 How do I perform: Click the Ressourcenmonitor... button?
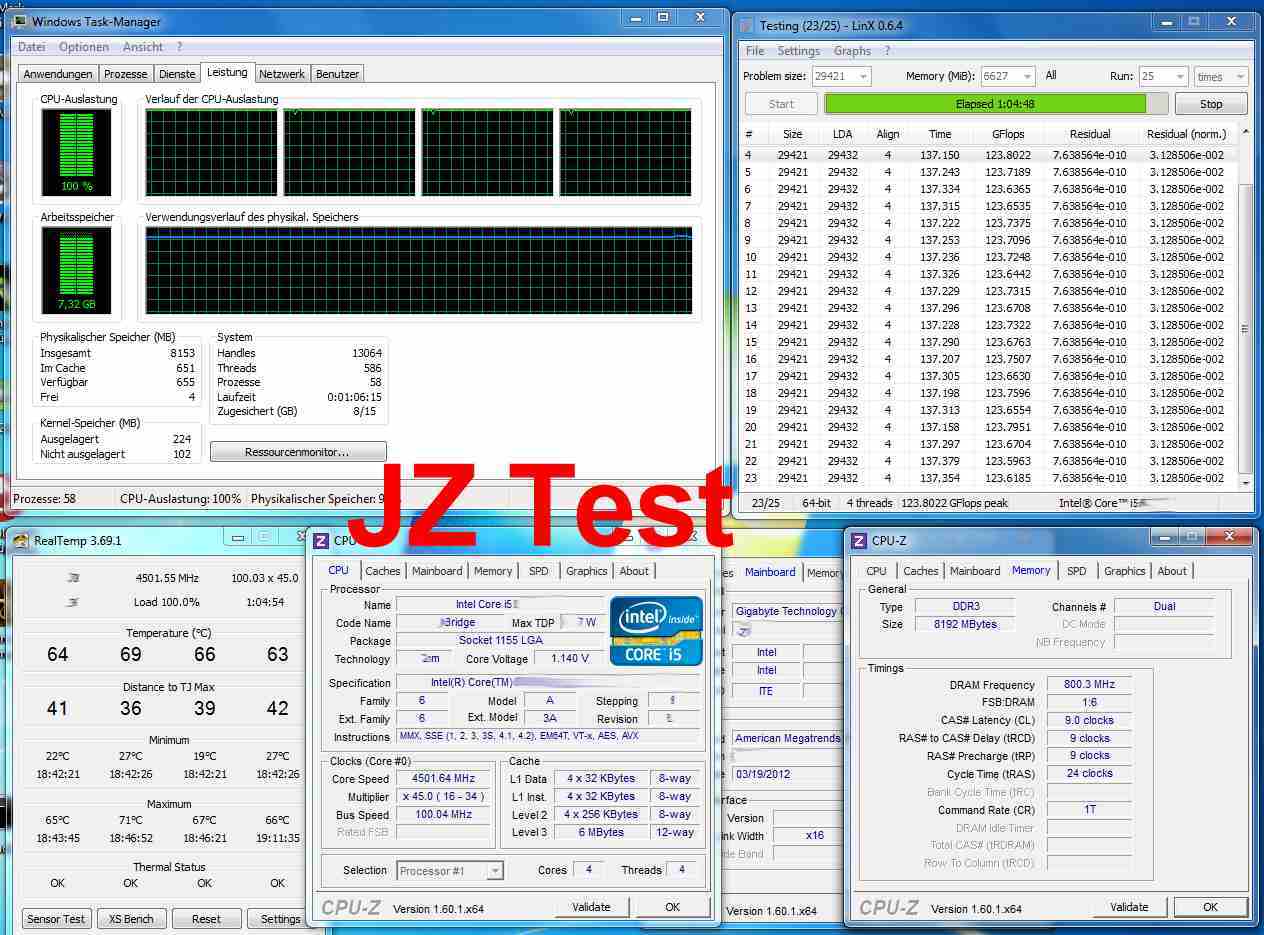pyautogui.click(x=298, y=452)
